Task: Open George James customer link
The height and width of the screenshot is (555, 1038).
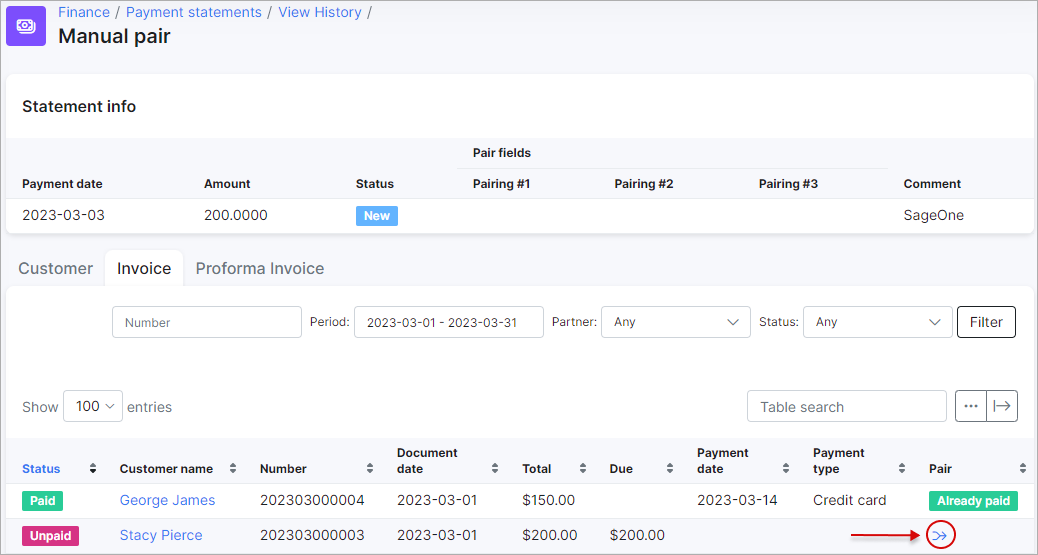Action: [167, 501]
